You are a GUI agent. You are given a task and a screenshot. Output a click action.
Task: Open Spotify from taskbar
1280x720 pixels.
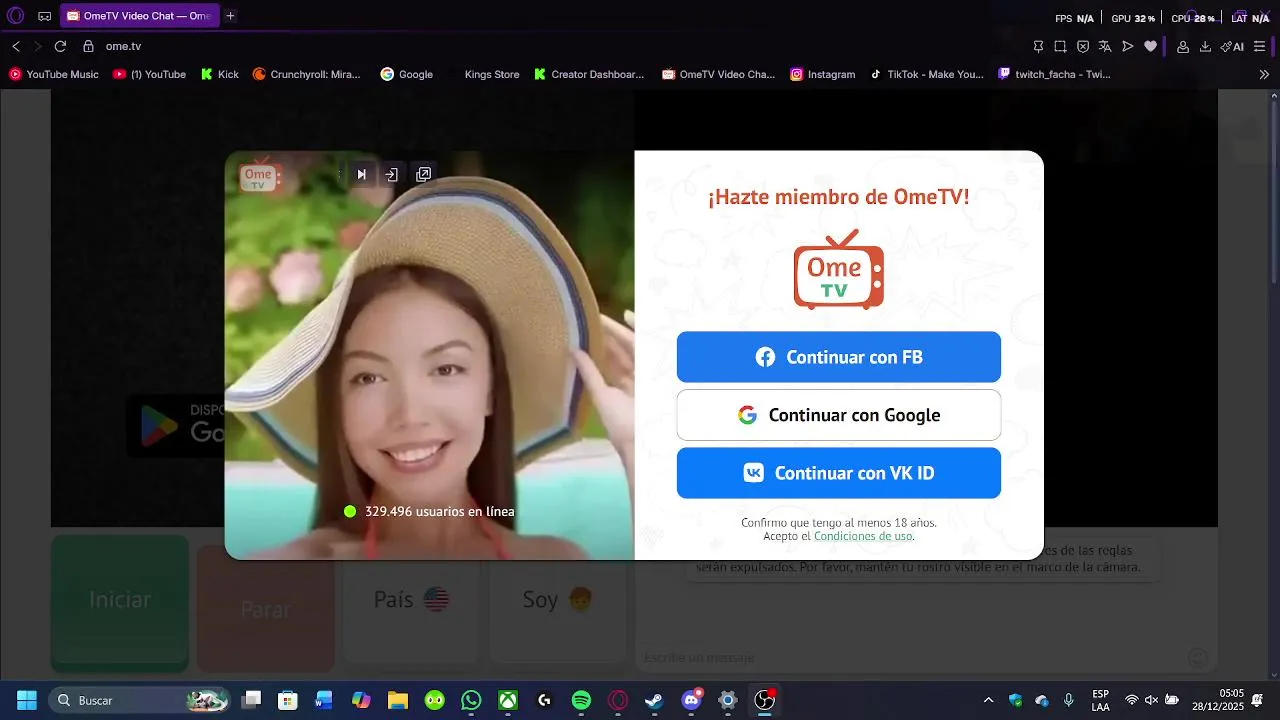581,700
